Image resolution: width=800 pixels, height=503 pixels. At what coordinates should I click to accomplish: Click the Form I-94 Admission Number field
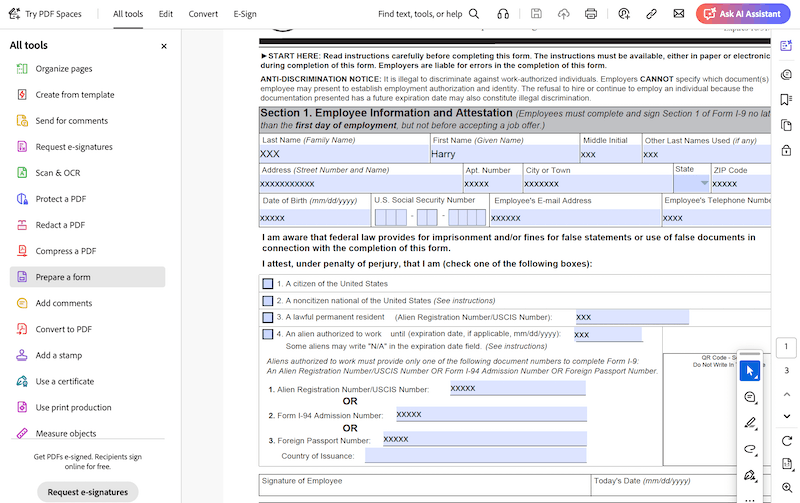pos(491,414)
